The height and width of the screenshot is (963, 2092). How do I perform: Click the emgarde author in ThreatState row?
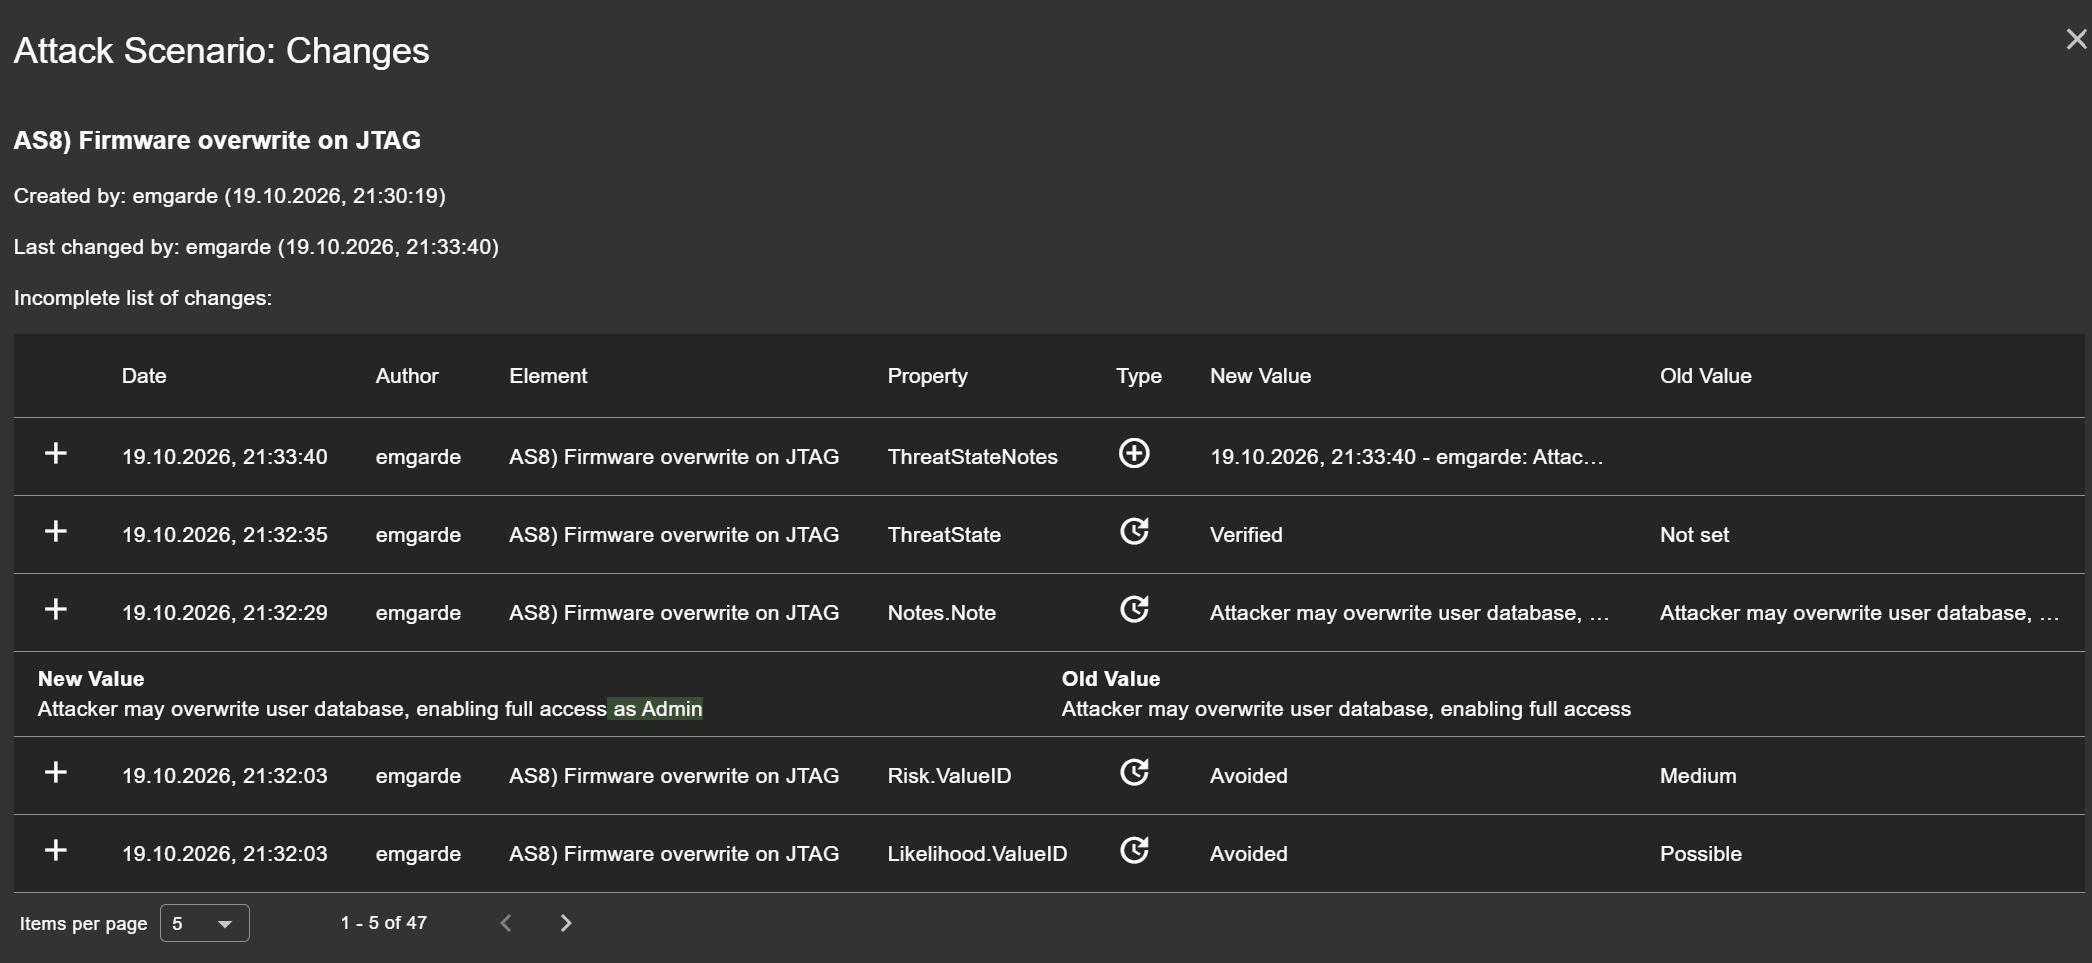tap(418, 535)
